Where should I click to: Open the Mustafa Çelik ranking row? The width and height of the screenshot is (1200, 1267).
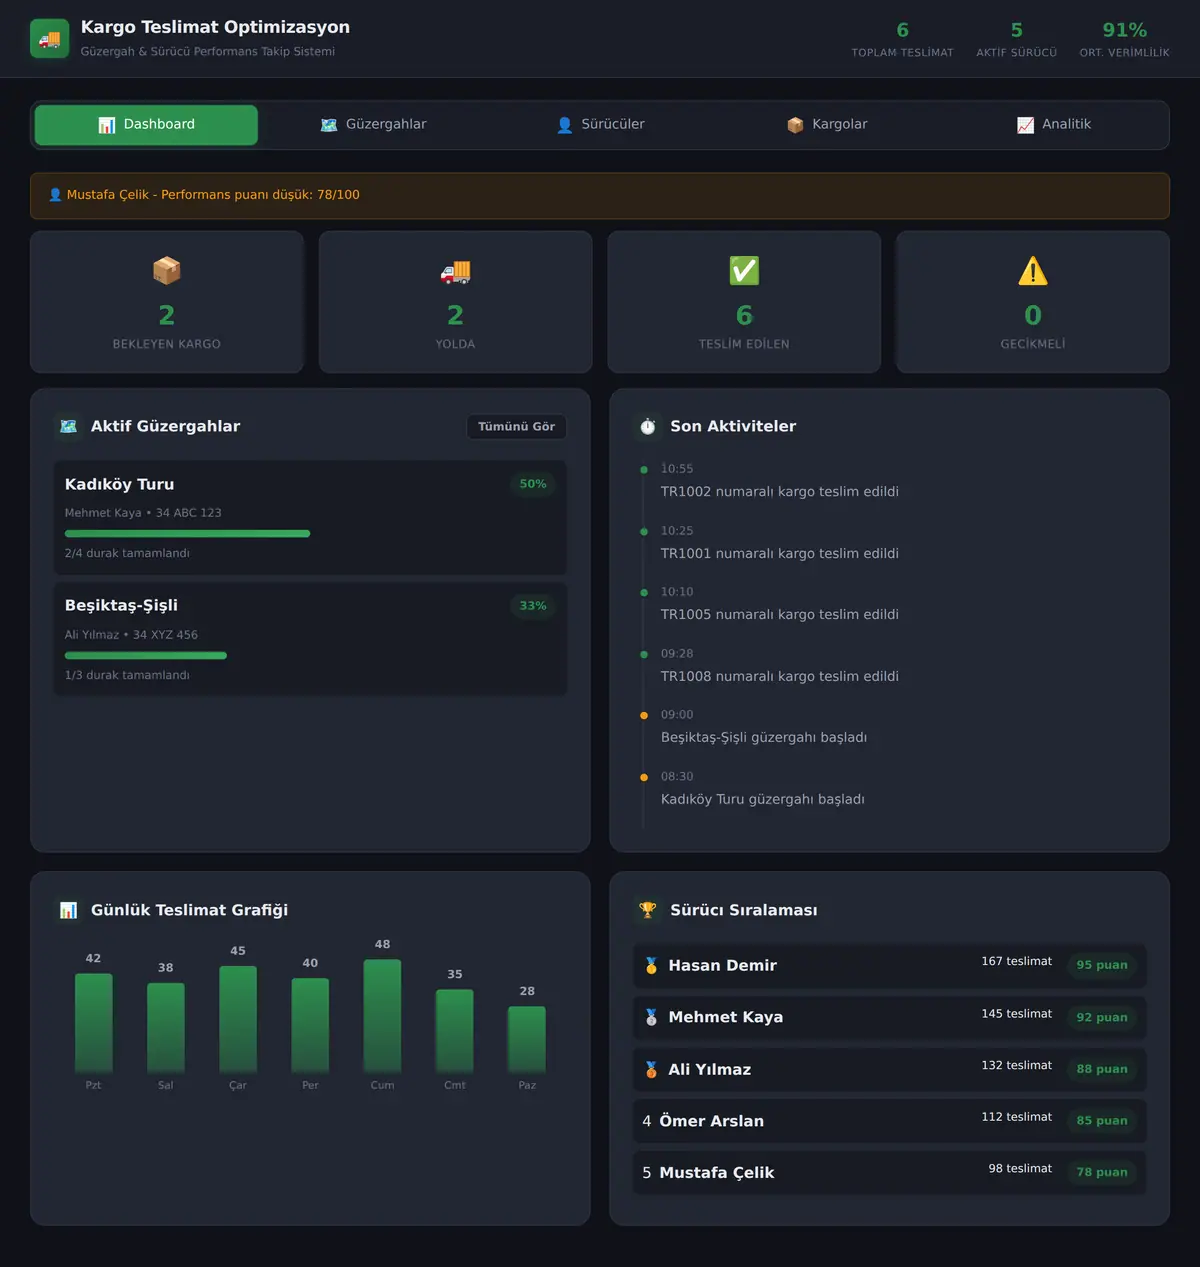(x=890, y=1173)
